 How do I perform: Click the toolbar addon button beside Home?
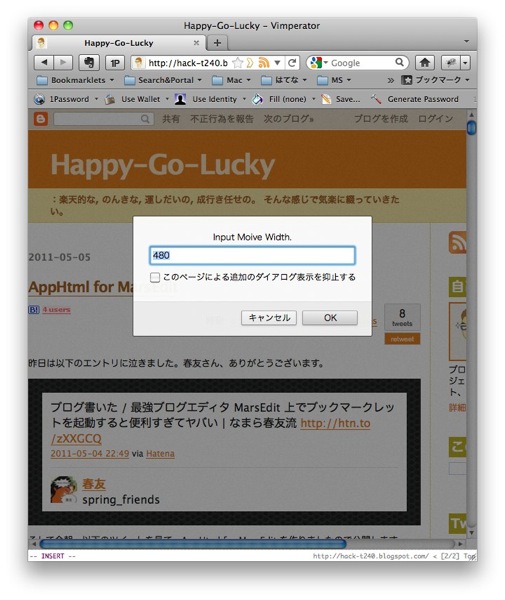[451, 62]
